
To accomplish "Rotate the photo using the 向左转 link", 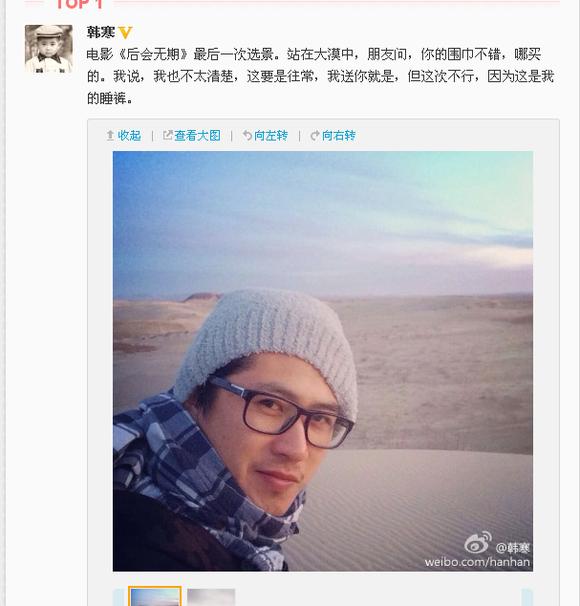I will click(271, 136).
